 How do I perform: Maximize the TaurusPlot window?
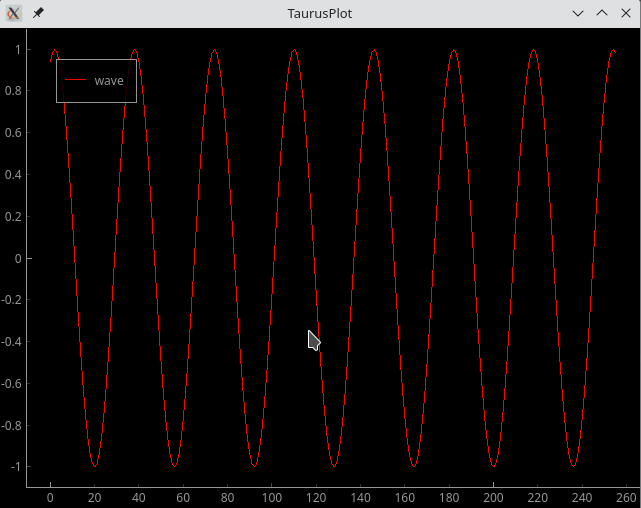click(x=602, y=14)
